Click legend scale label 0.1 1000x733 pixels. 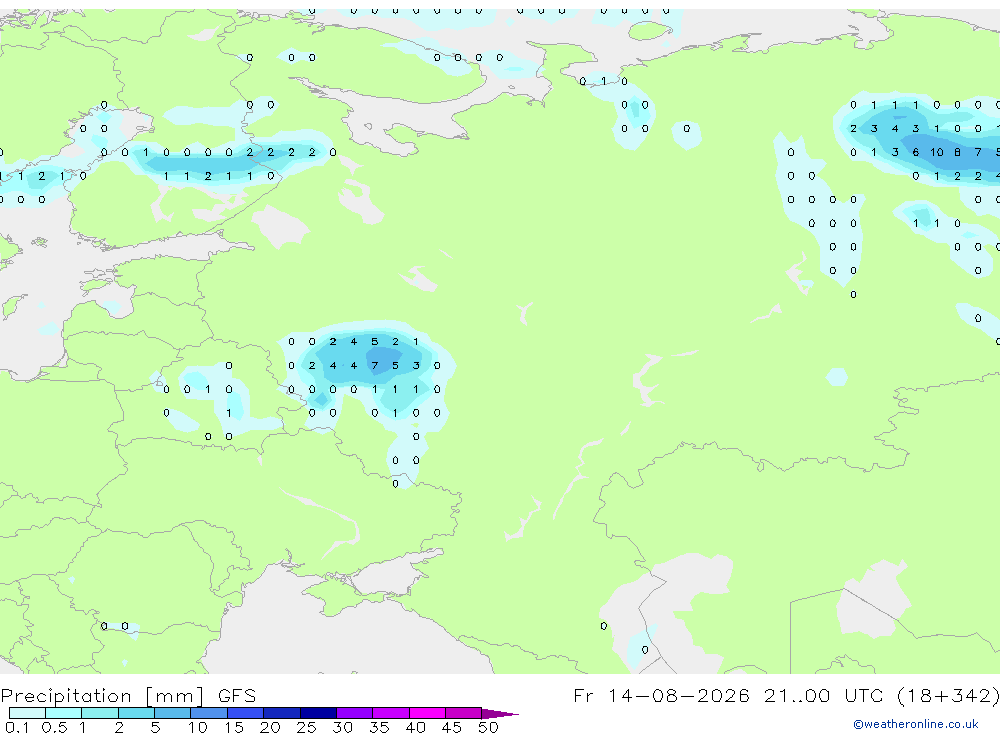pos(17,727)
